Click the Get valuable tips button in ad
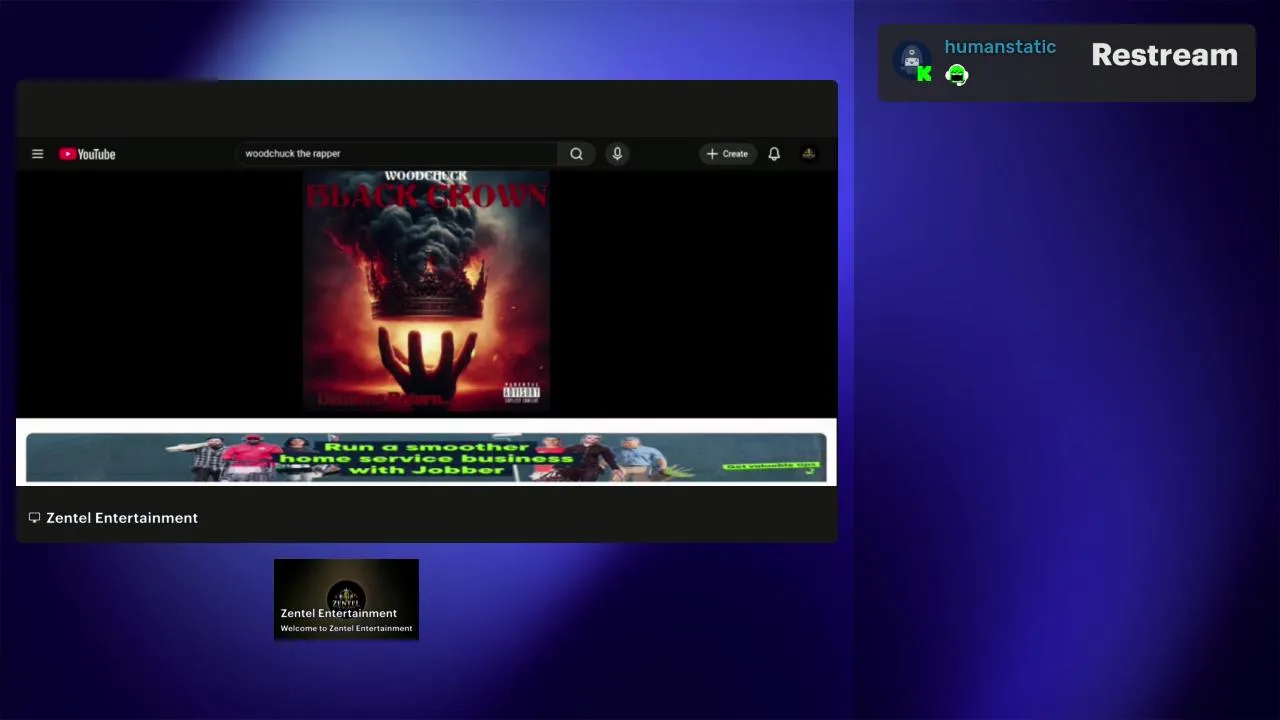 (772, 467)
